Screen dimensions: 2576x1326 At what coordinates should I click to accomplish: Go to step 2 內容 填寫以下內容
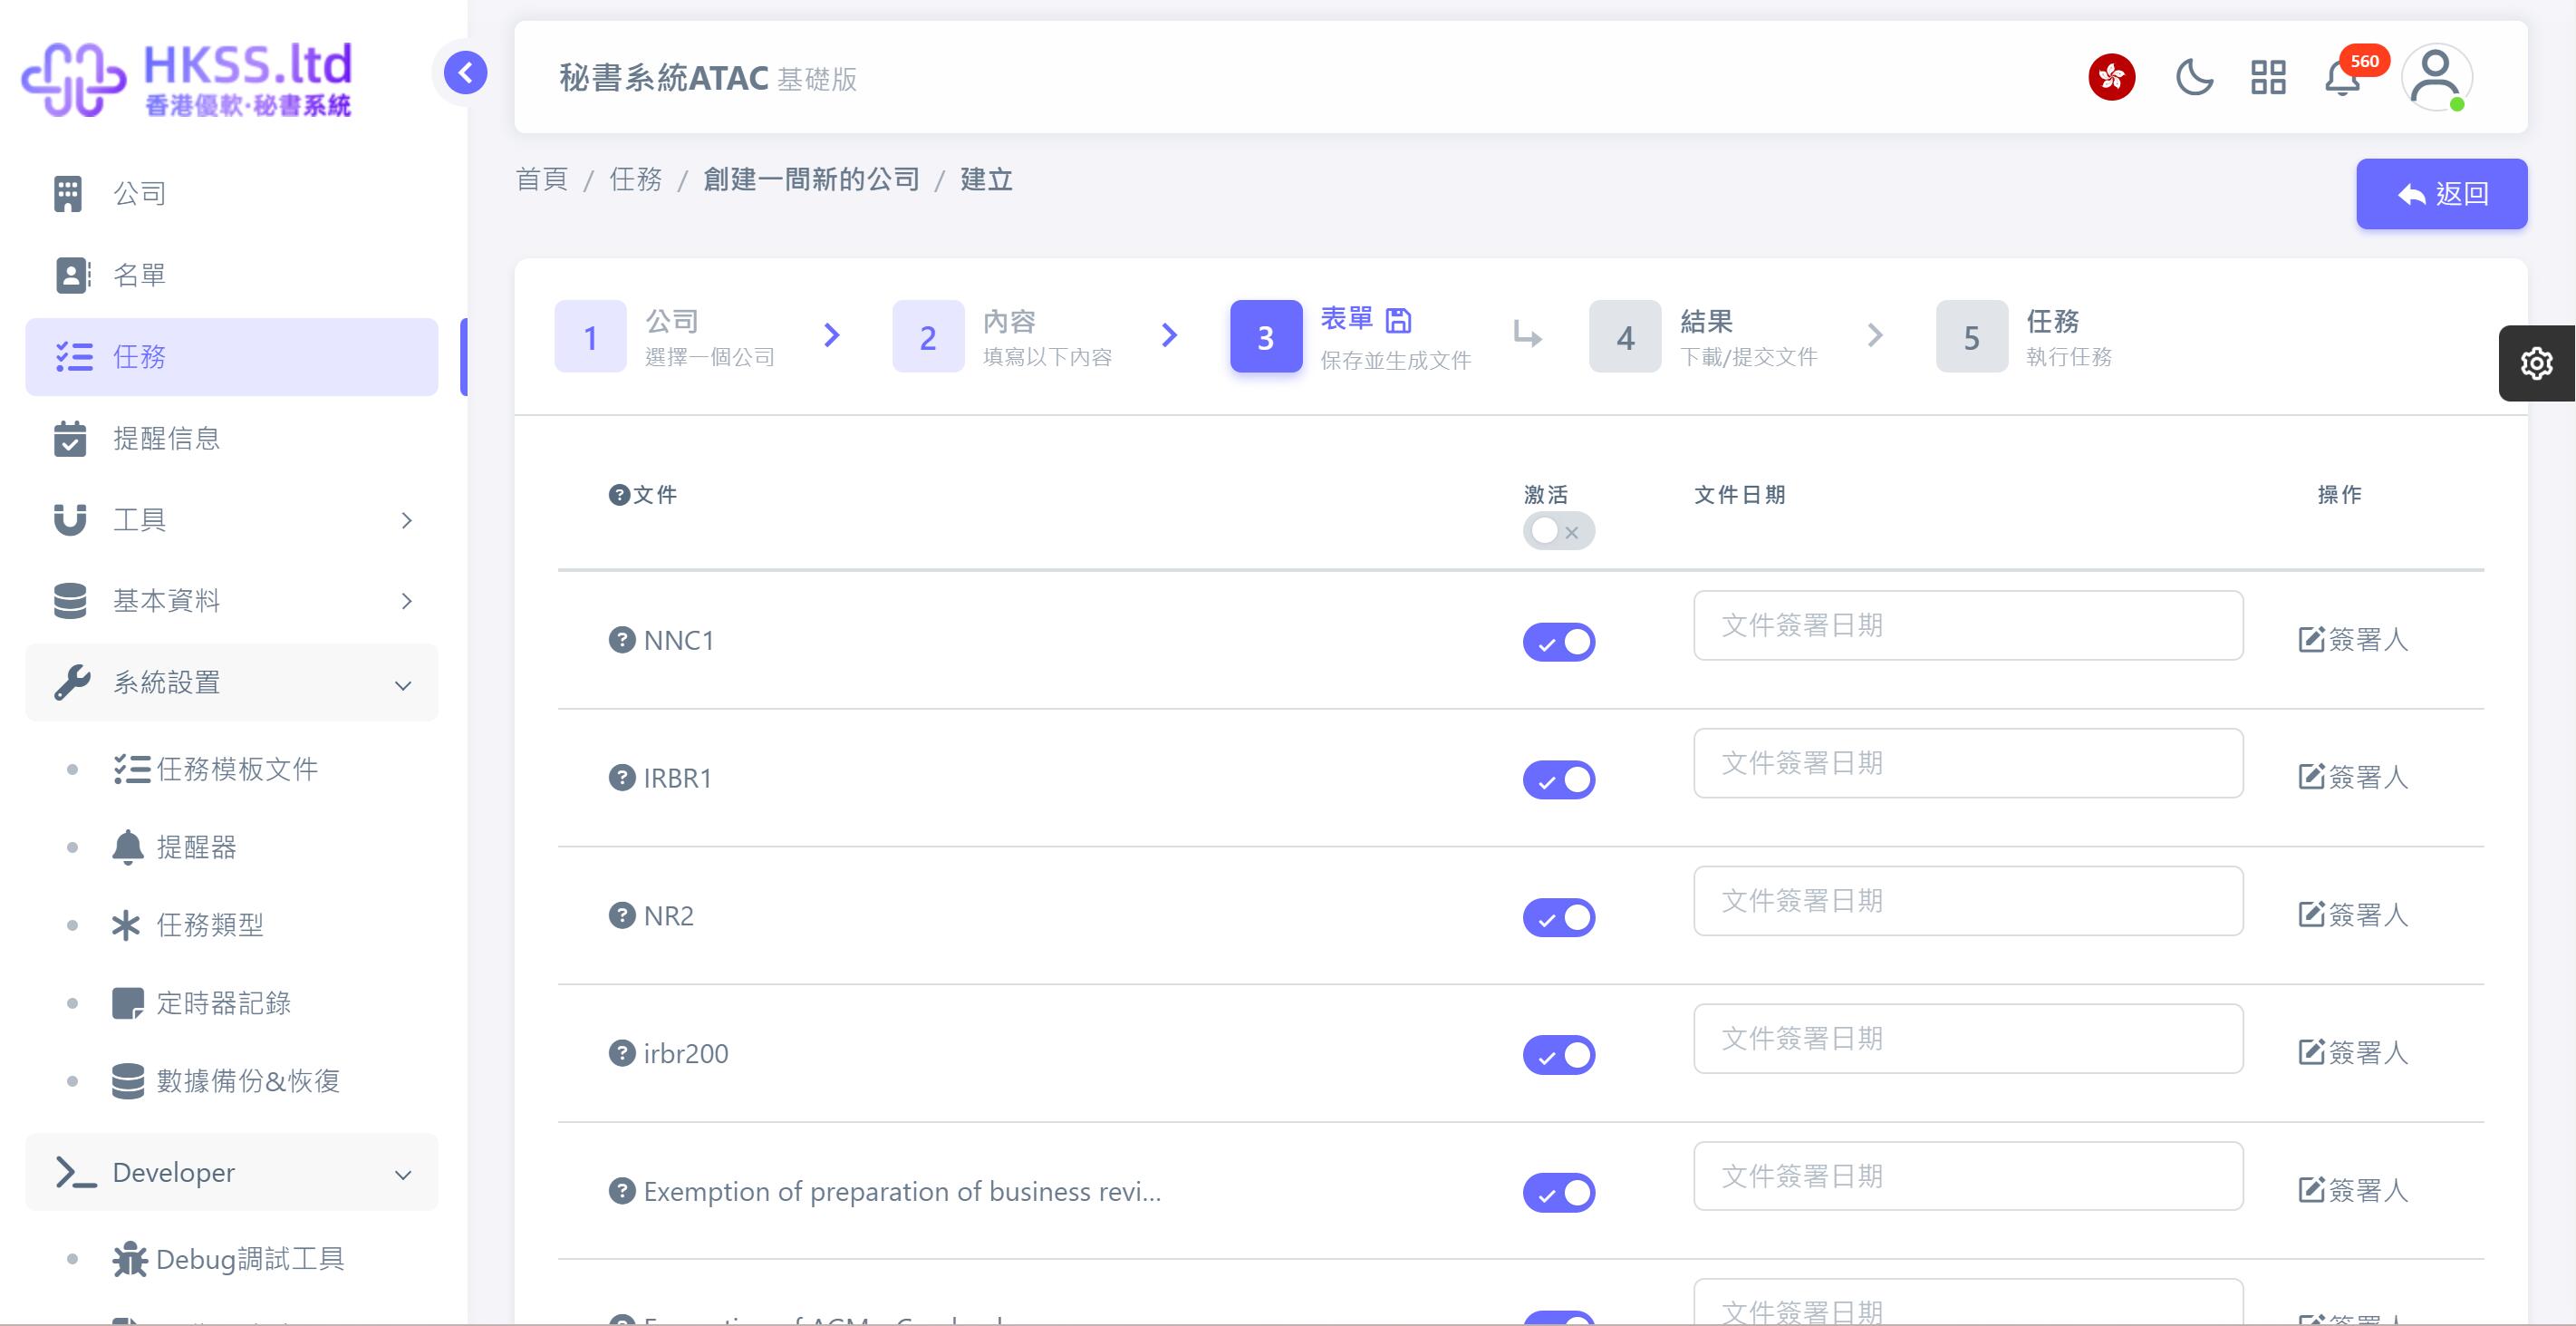point(1003,337)
